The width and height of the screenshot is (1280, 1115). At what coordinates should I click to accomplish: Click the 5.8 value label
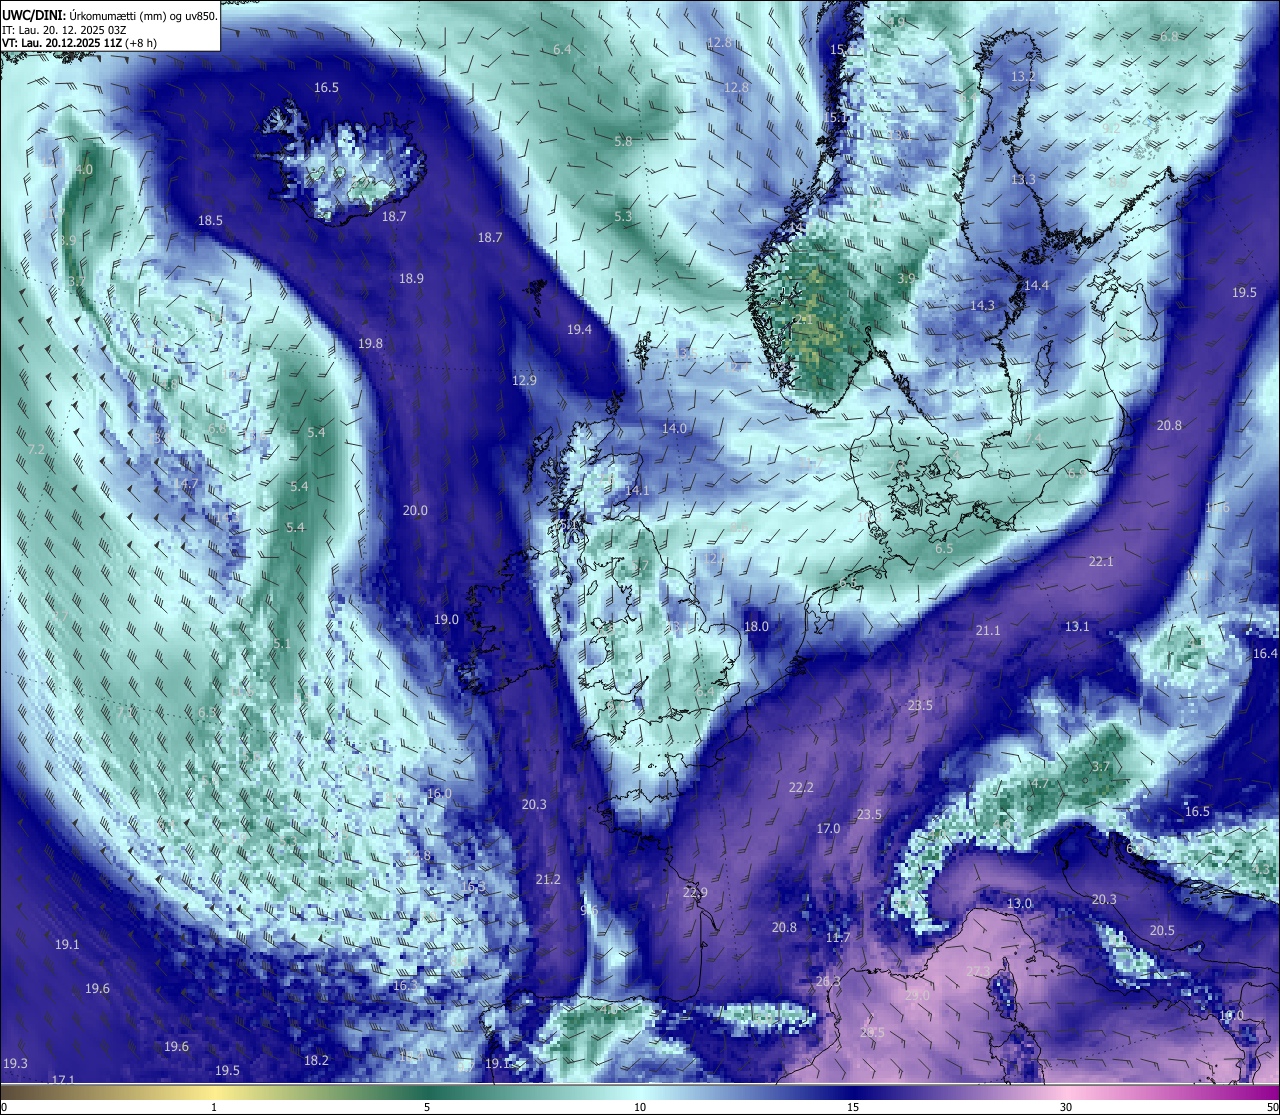click(x=623, y=141)
